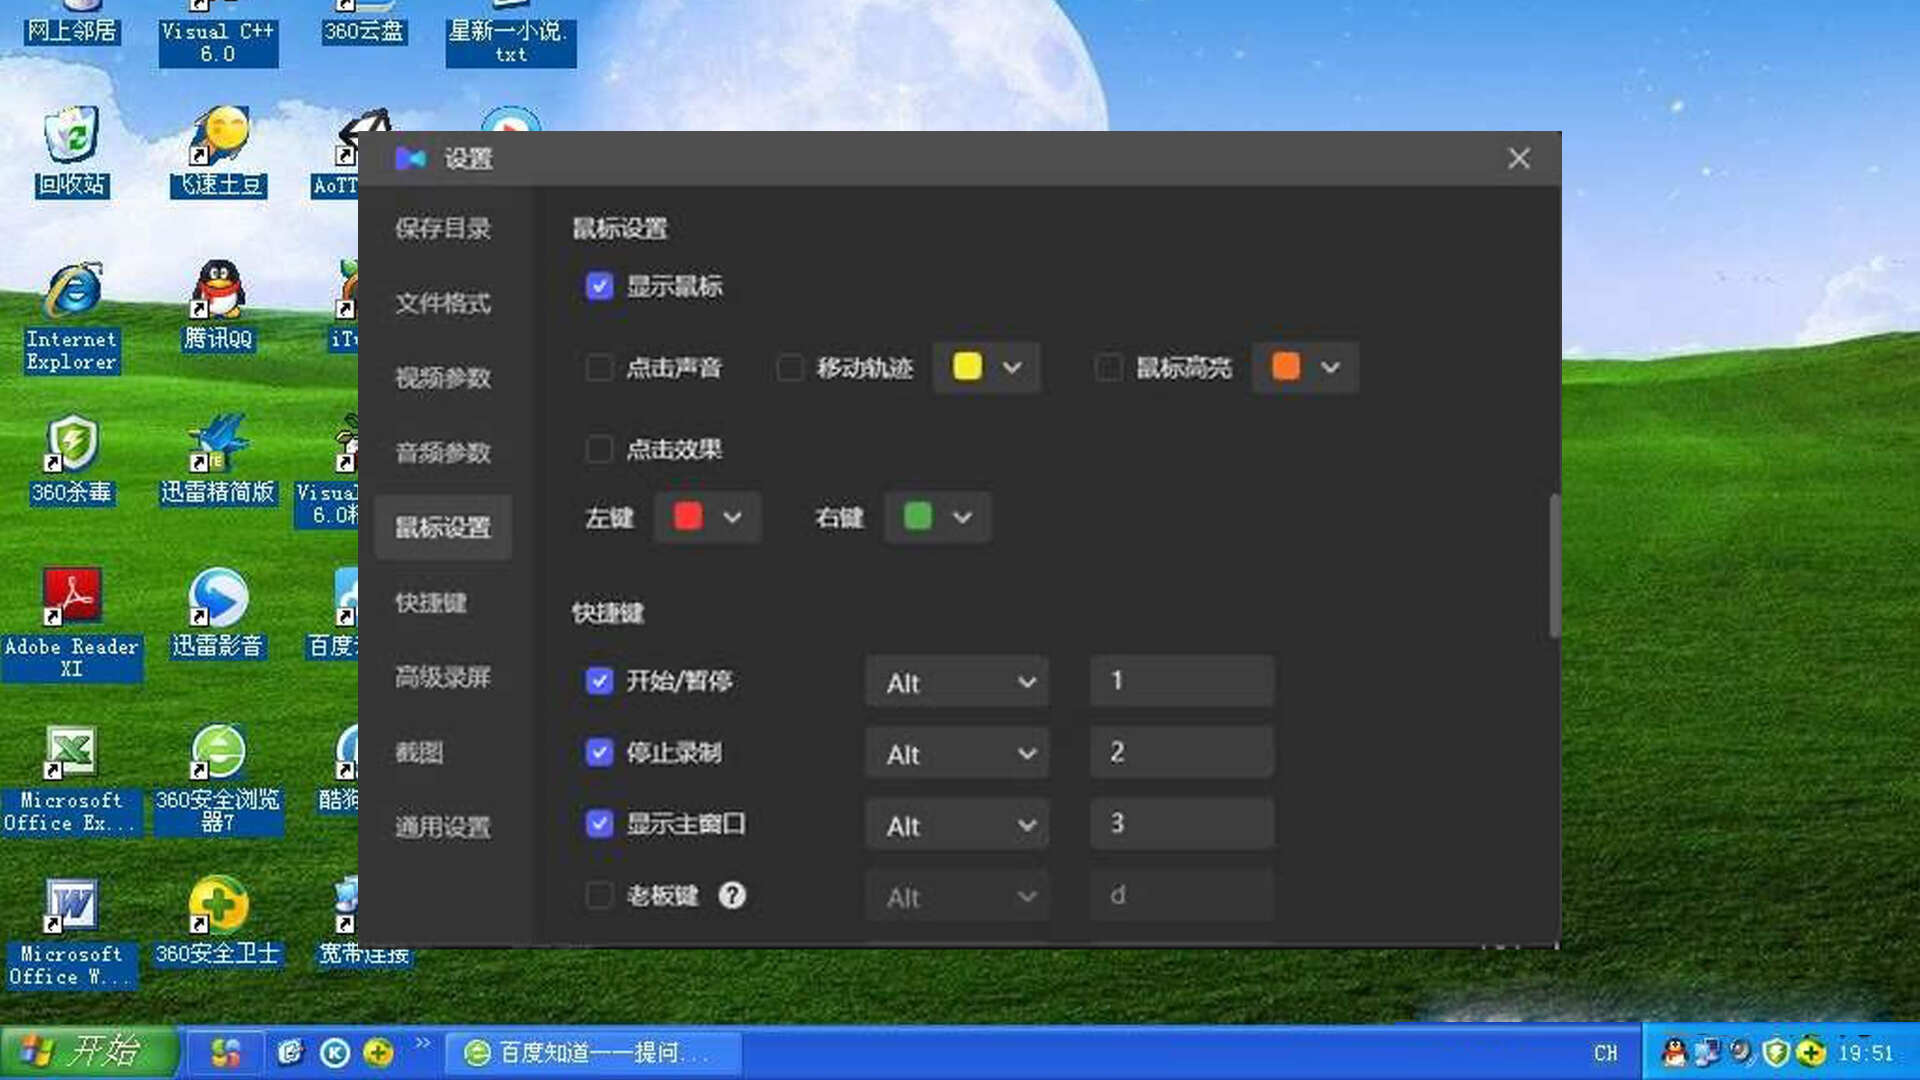Click the K icon in the quick launch bar
The width and height of the screenshot is (1920, 1080).
334,1052
